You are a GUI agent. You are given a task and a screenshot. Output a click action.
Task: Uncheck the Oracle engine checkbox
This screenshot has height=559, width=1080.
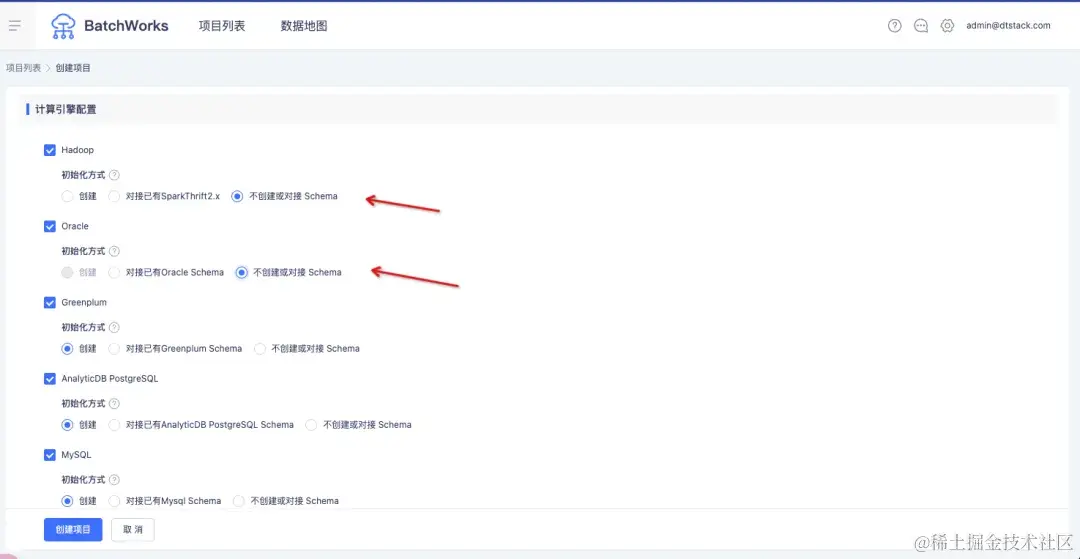tap(50, 226)
